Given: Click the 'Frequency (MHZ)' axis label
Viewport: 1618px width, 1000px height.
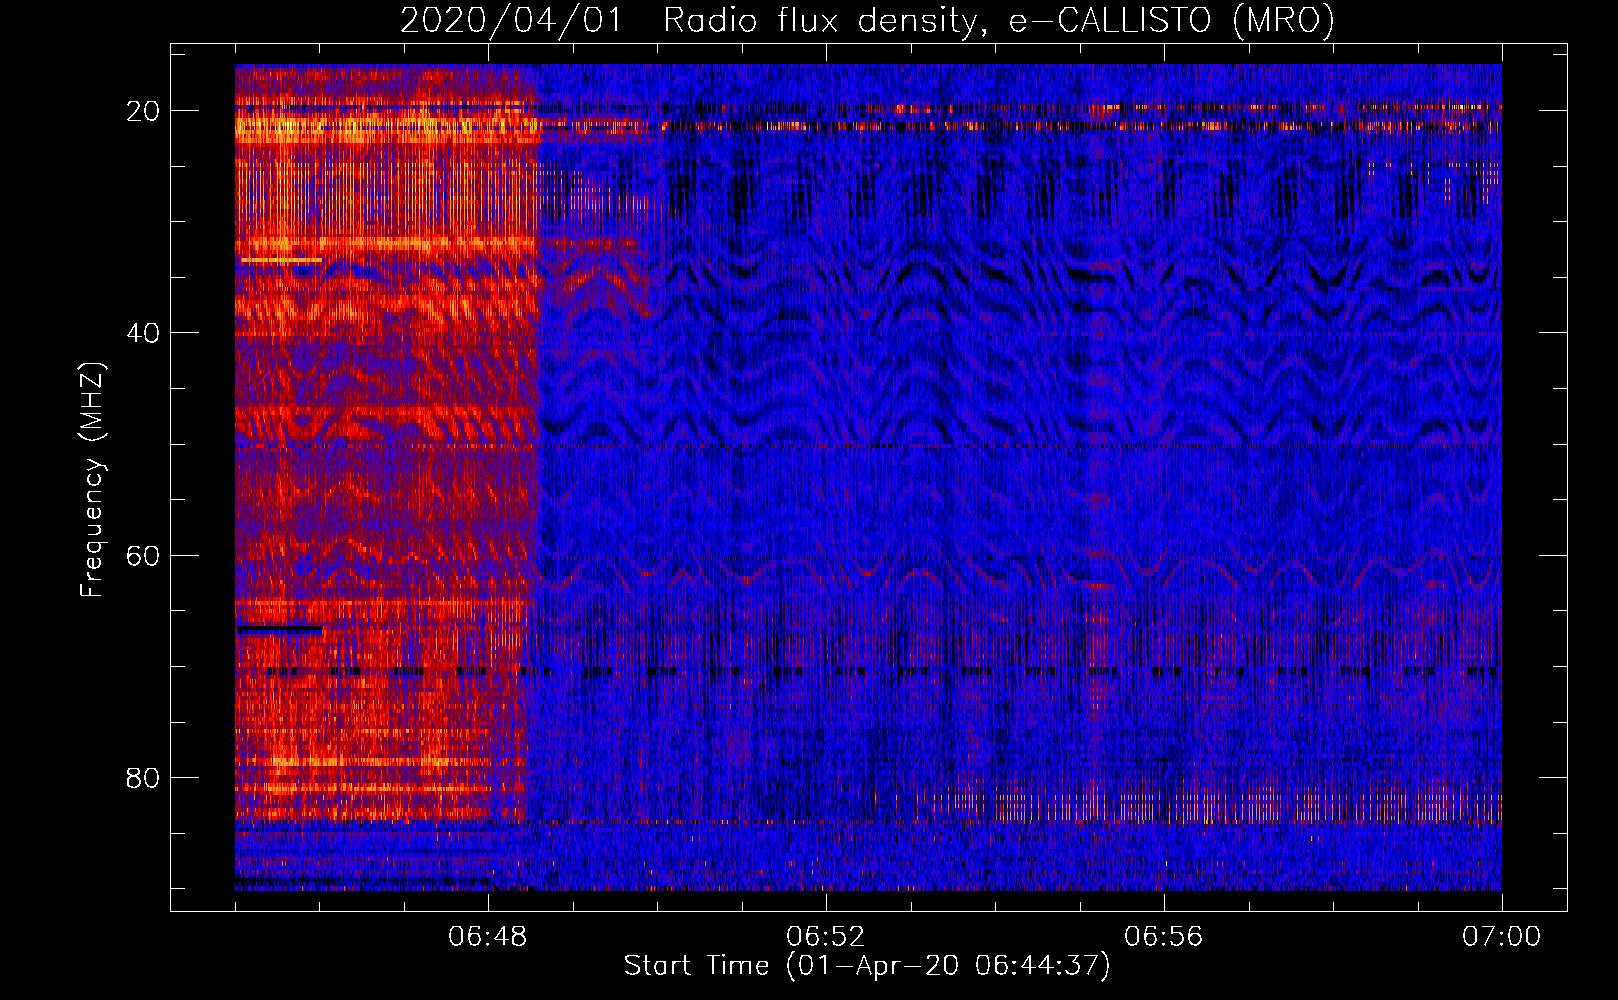Looking at the screenshot, I should pyautogui.click(x=92, y=480).
